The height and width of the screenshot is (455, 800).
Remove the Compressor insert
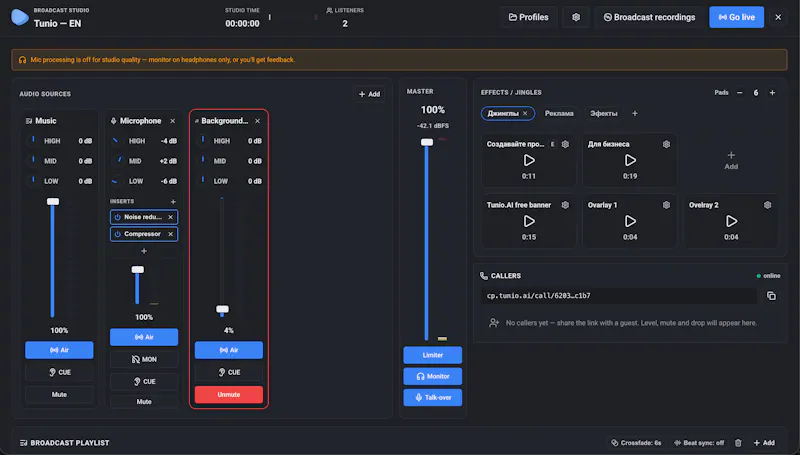point(170,234)
